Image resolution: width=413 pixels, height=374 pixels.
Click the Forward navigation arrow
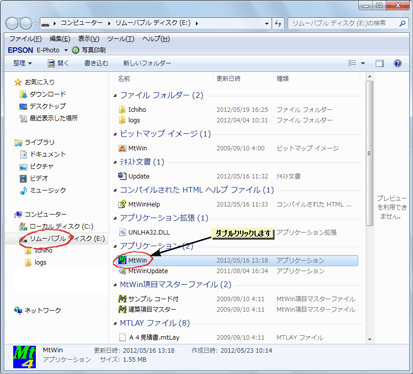click(26, 23)
